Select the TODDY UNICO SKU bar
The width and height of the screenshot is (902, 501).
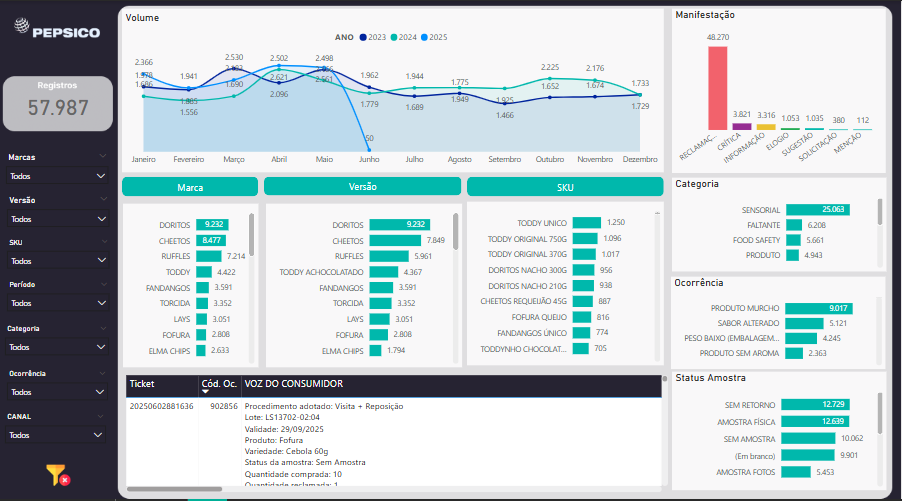587,222
